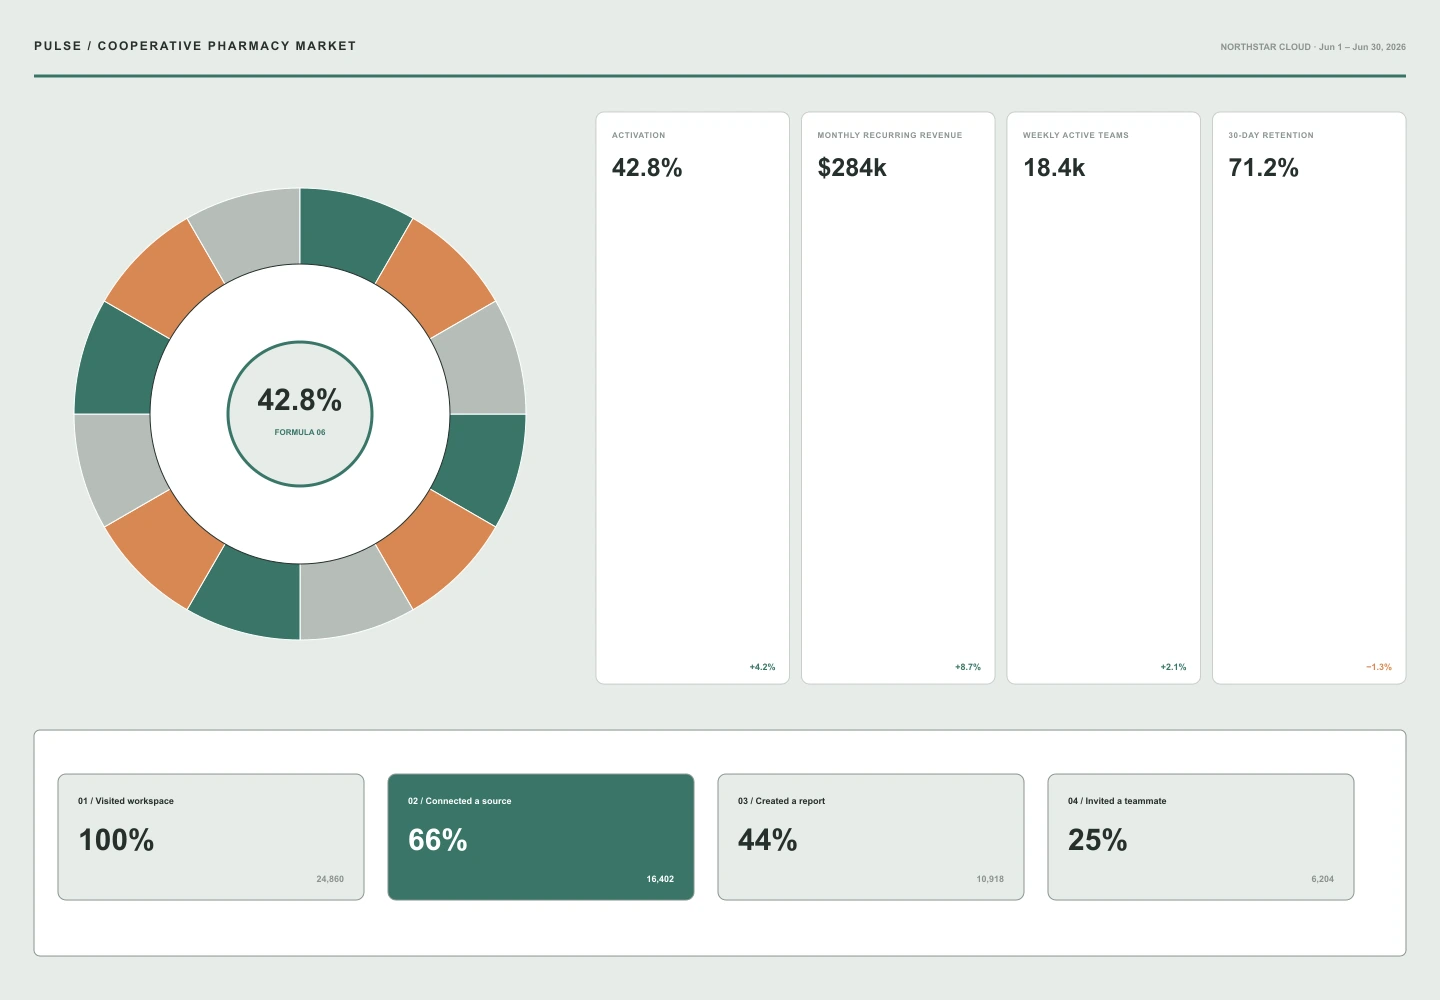This screenshot has height=1000, width=1440.
Task: Open the Activation 42.8% metric card
Action: (692, 398)
